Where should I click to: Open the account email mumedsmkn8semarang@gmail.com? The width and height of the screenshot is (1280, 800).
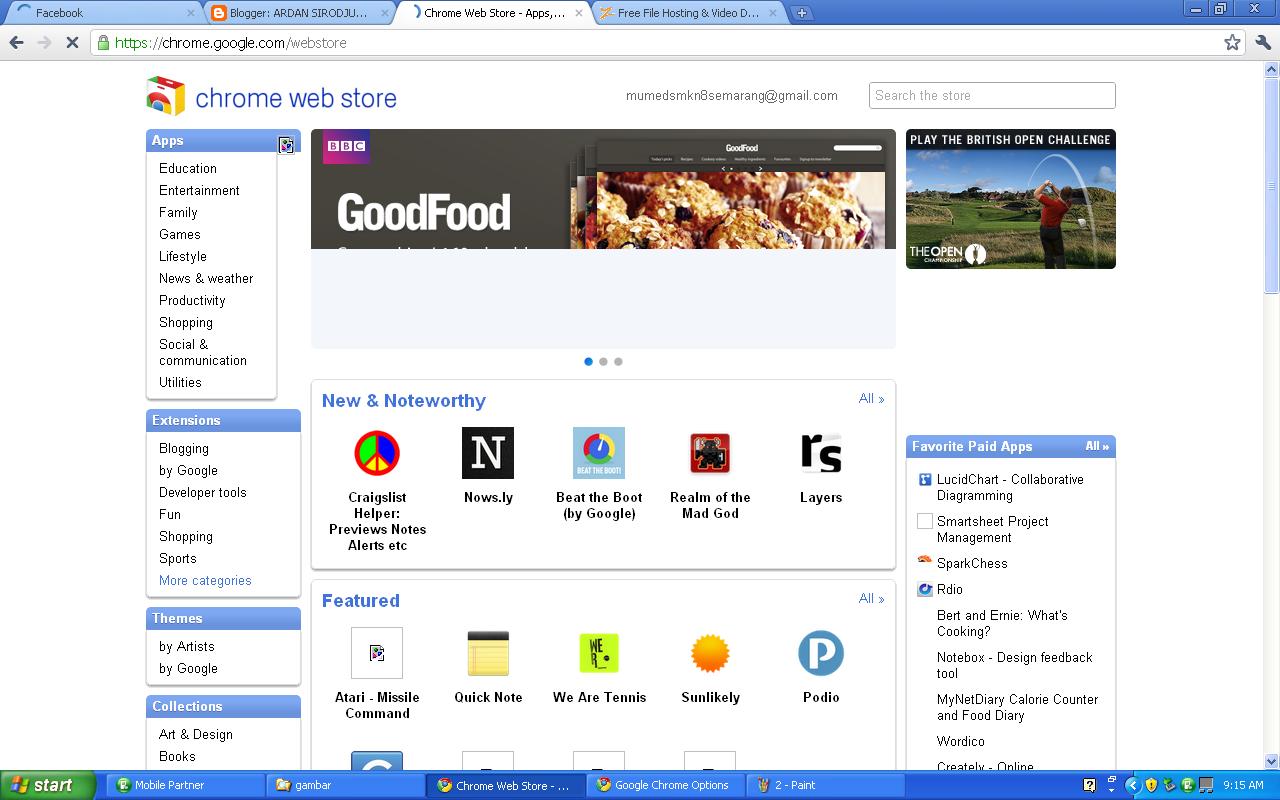point(732,95)
